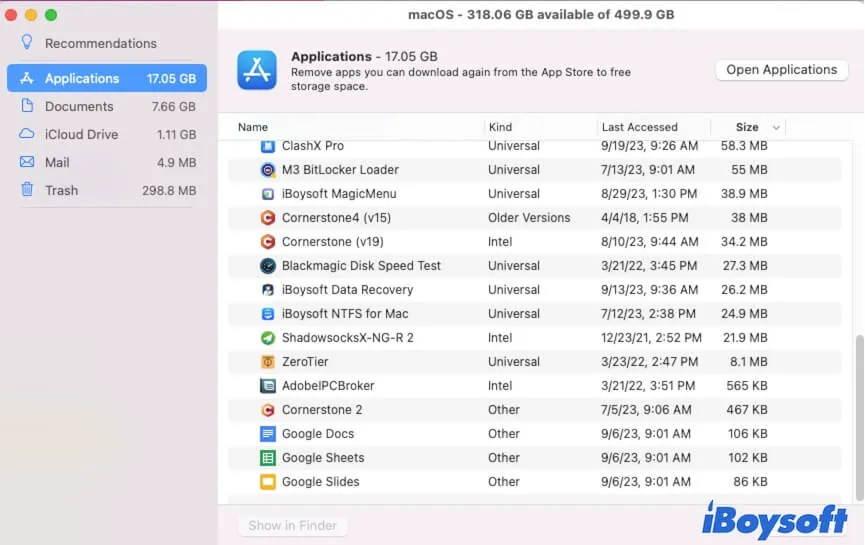Minimize the window with yellow button
Screen dimensions: 865x545
pos(31,15)
